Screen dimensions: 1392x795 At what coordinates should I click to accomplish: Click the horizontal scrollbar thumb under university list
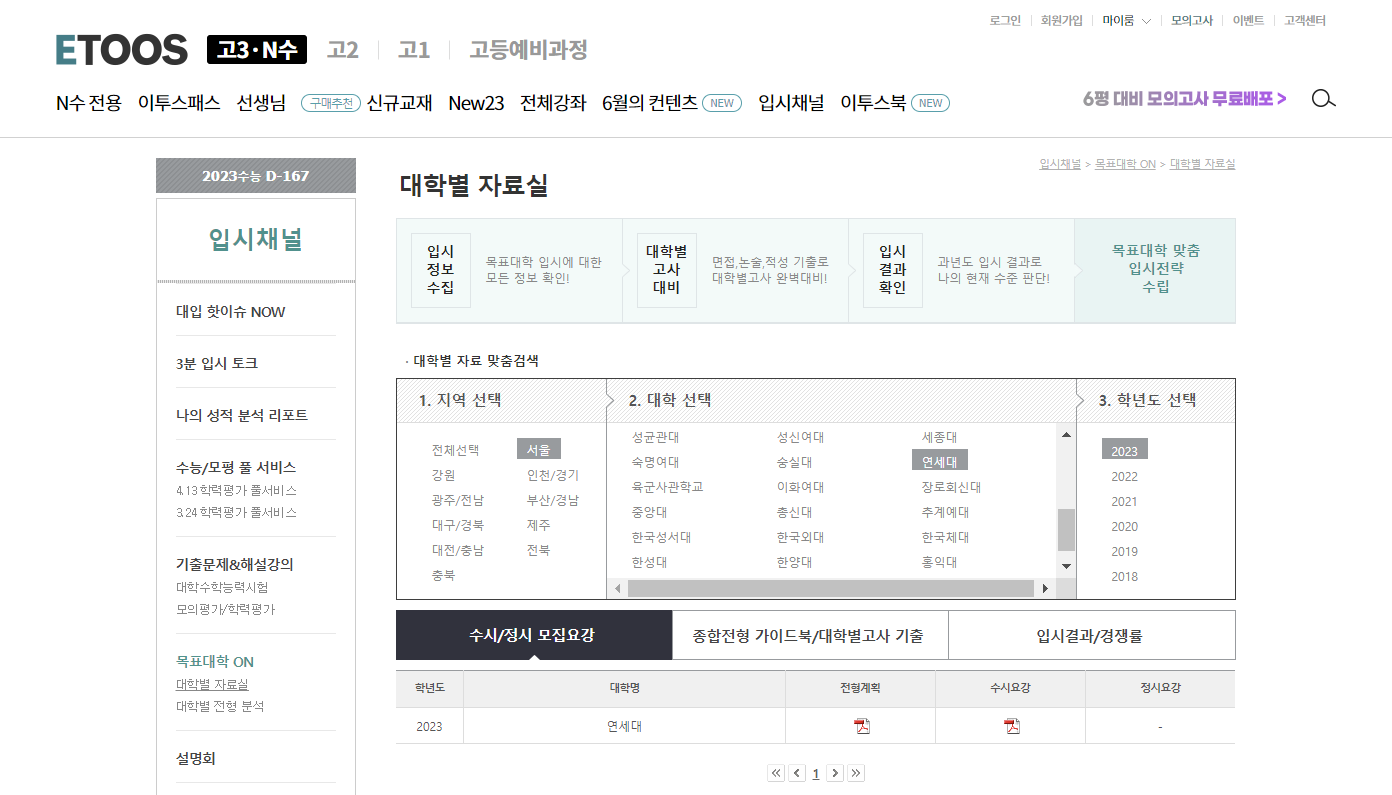coord(830,588)
